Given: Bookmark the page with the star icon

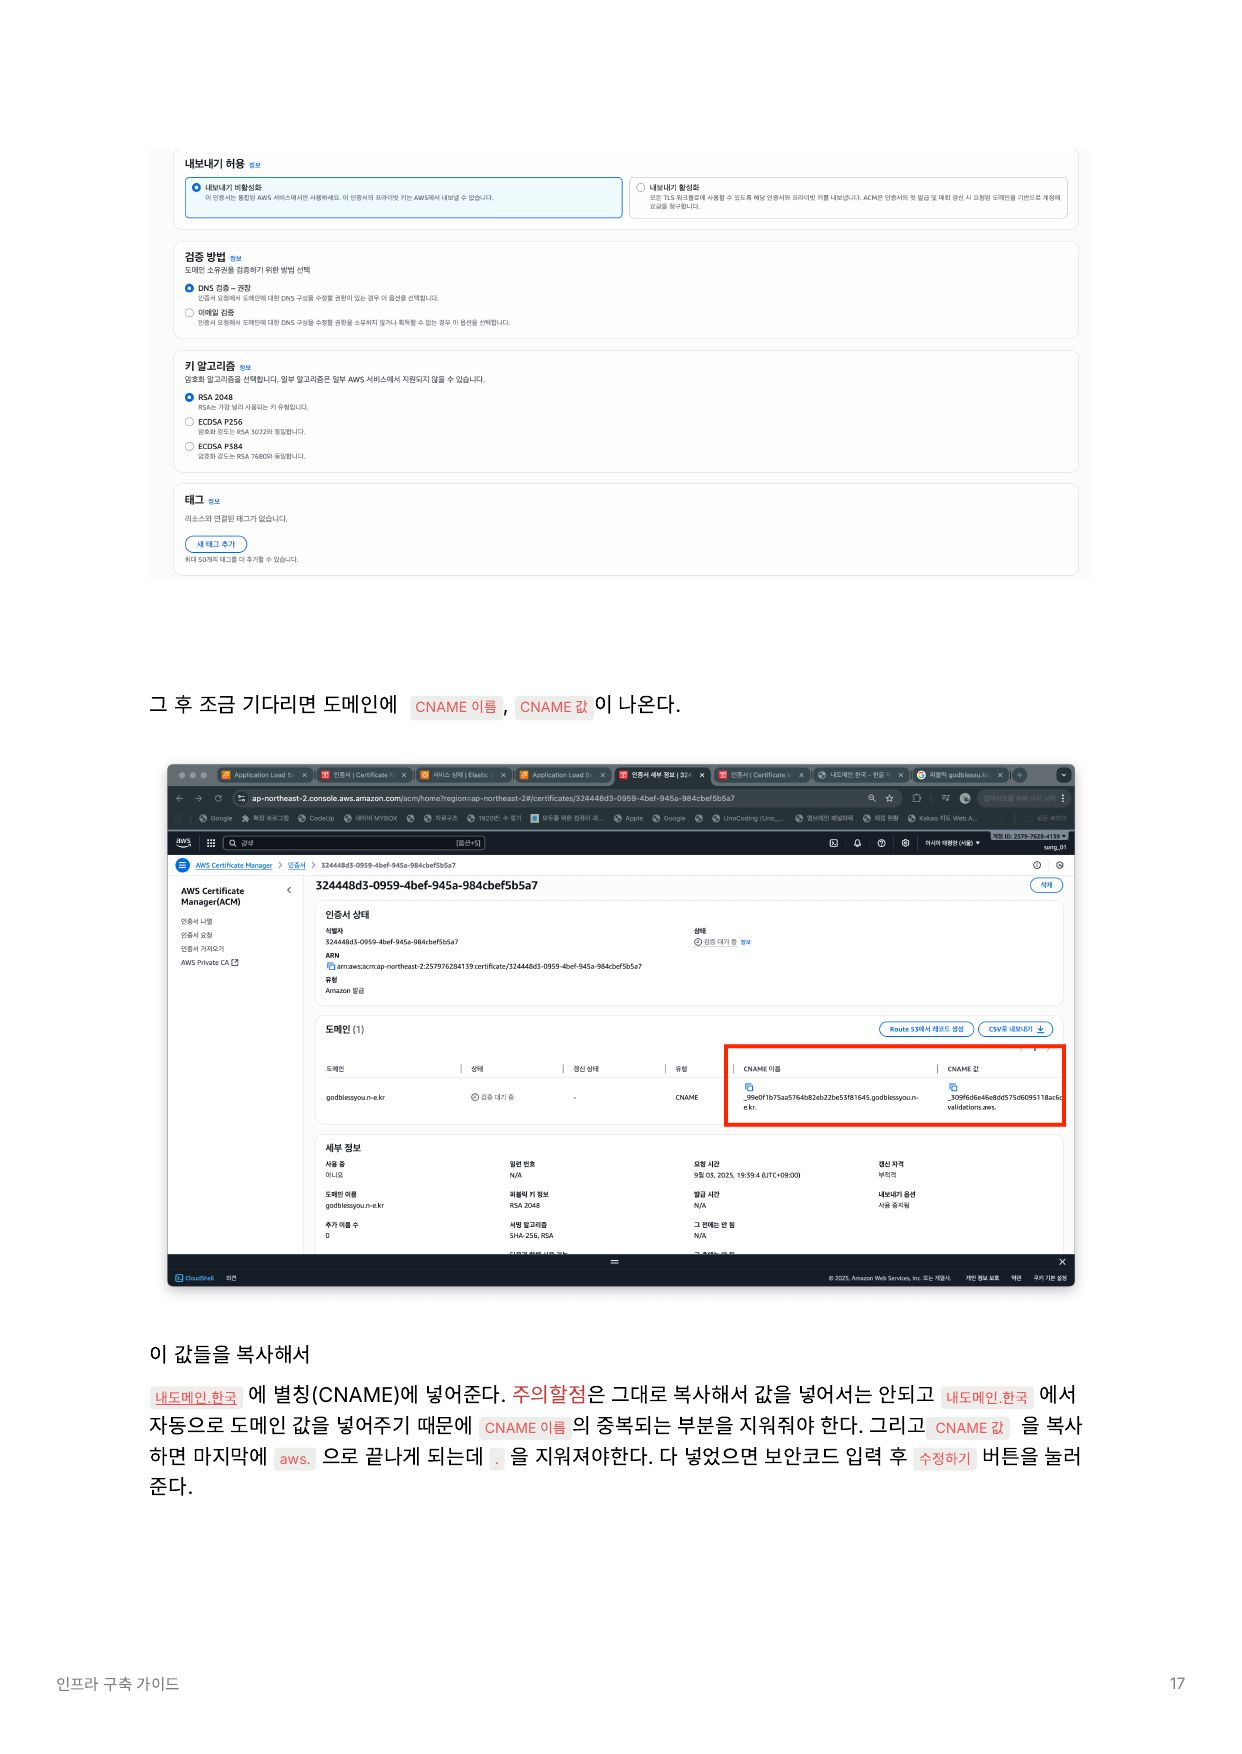Looking at the screenshot, I should tap(889, 798).
